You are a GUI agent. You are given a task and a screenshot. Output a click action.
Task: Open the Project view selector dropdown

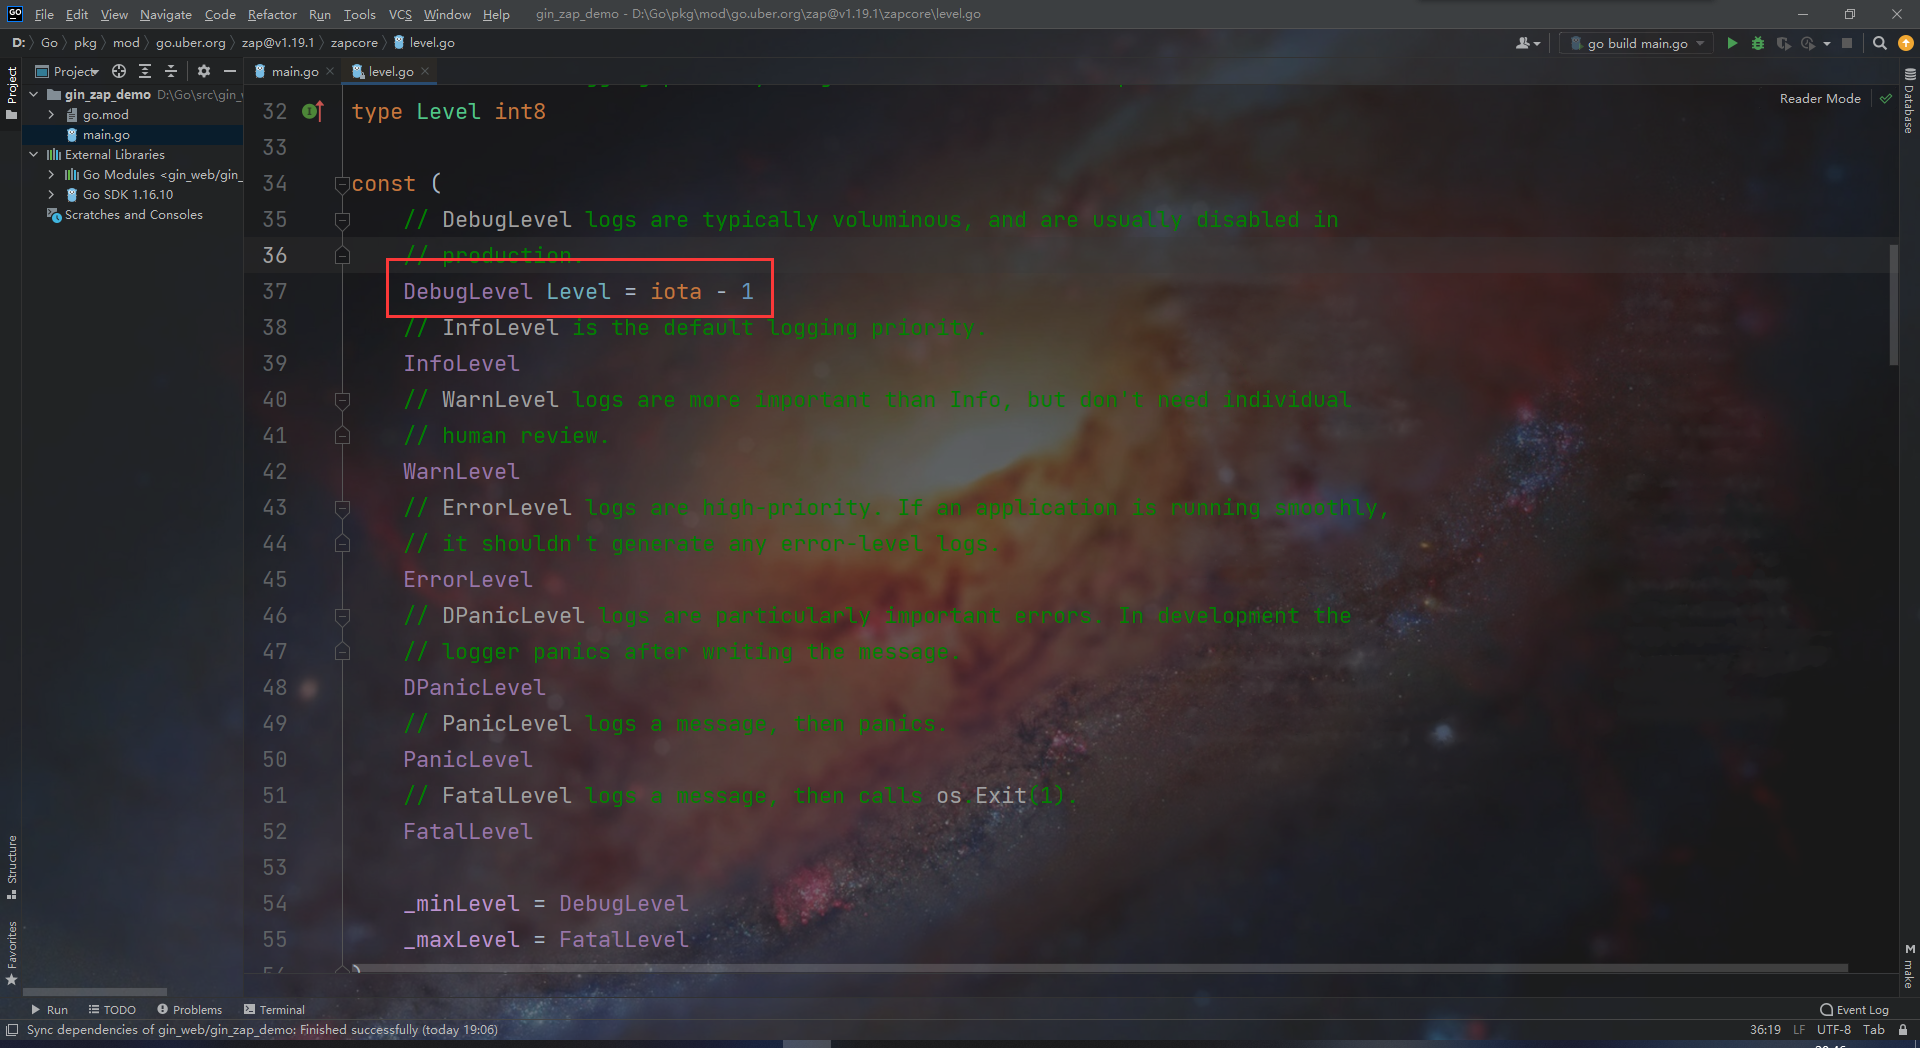click(68, 71)
